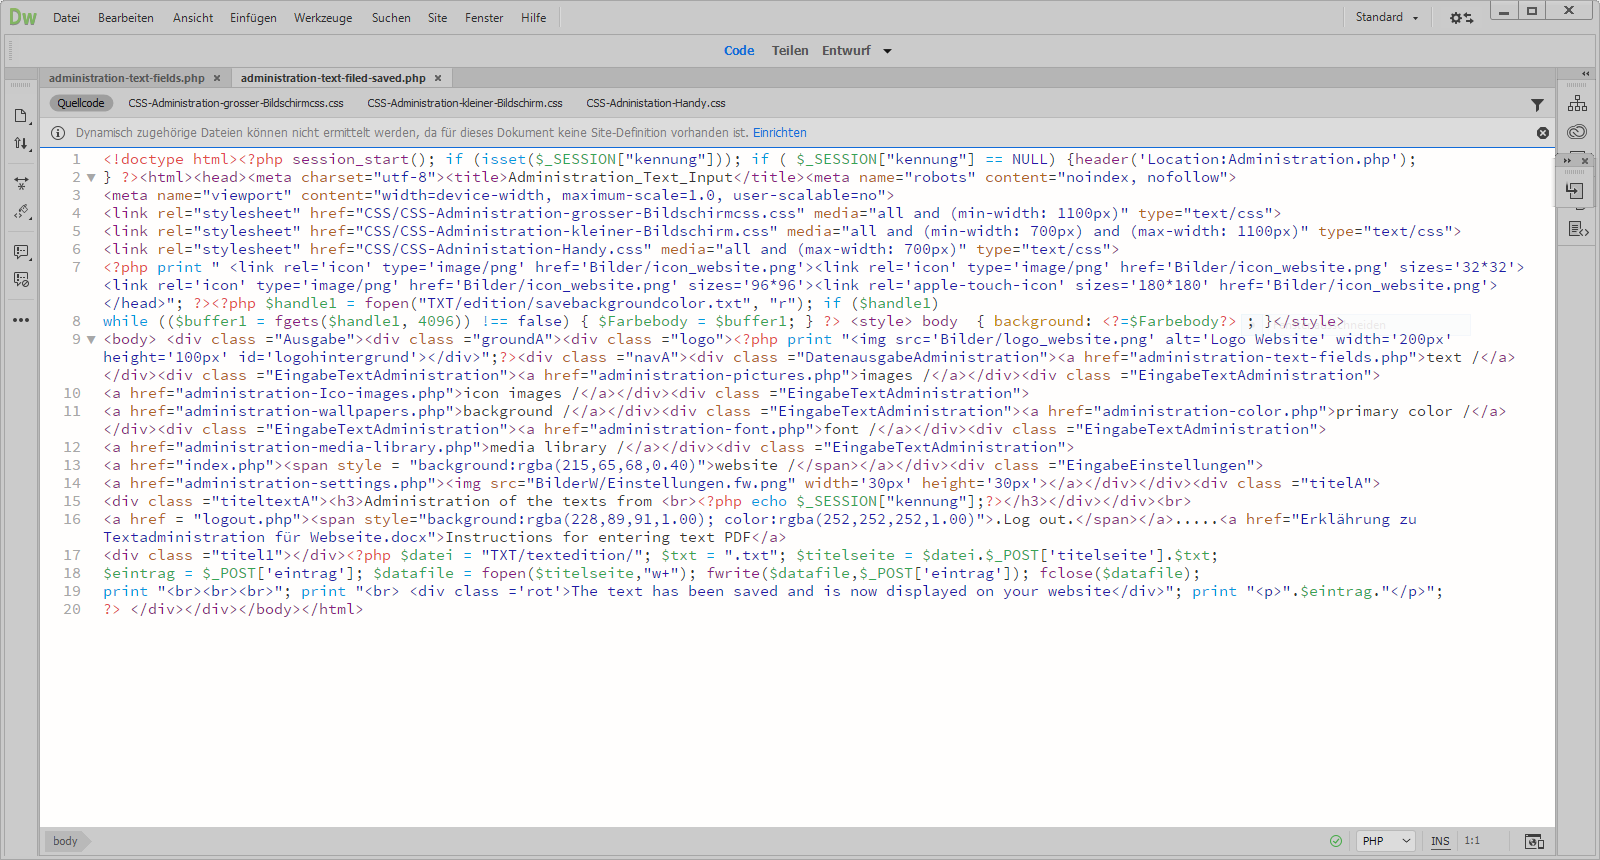Viewport: 1600px width, 860px height.
Task: Click the info icon in notification bar
Action: coord(58,133)
